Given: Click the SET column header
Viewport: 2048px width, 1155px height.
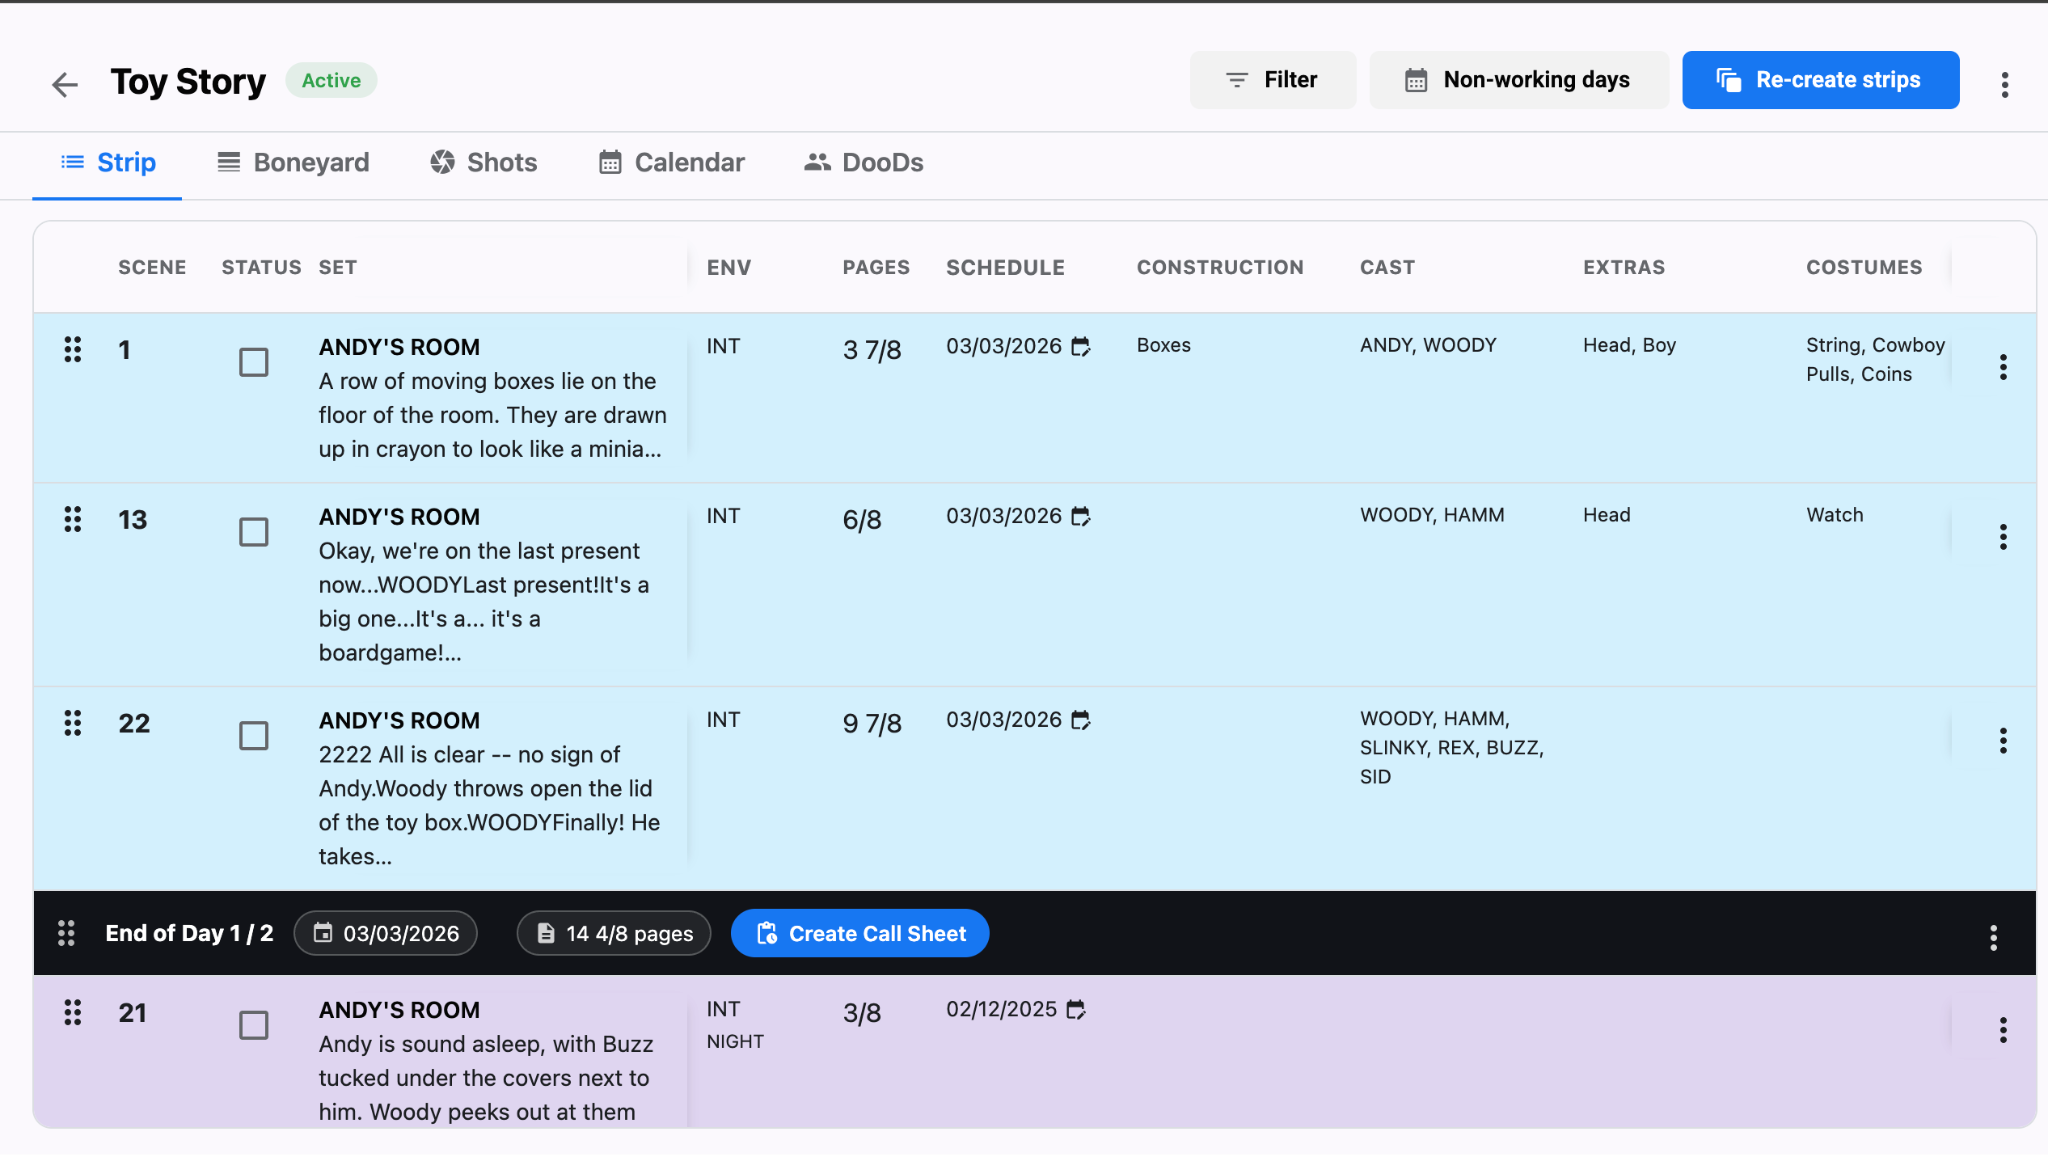Looking at the screenshot, I should pyautogui.click(x=338, y=267).
